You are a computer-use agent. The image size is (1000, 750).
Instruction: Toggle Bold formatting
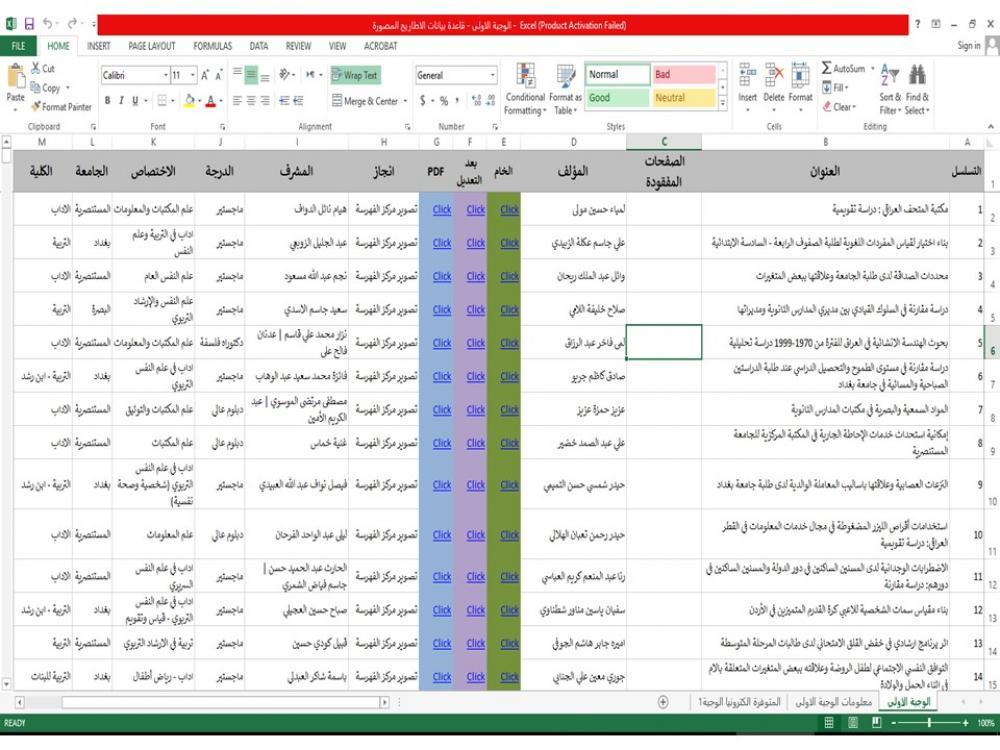108,101
